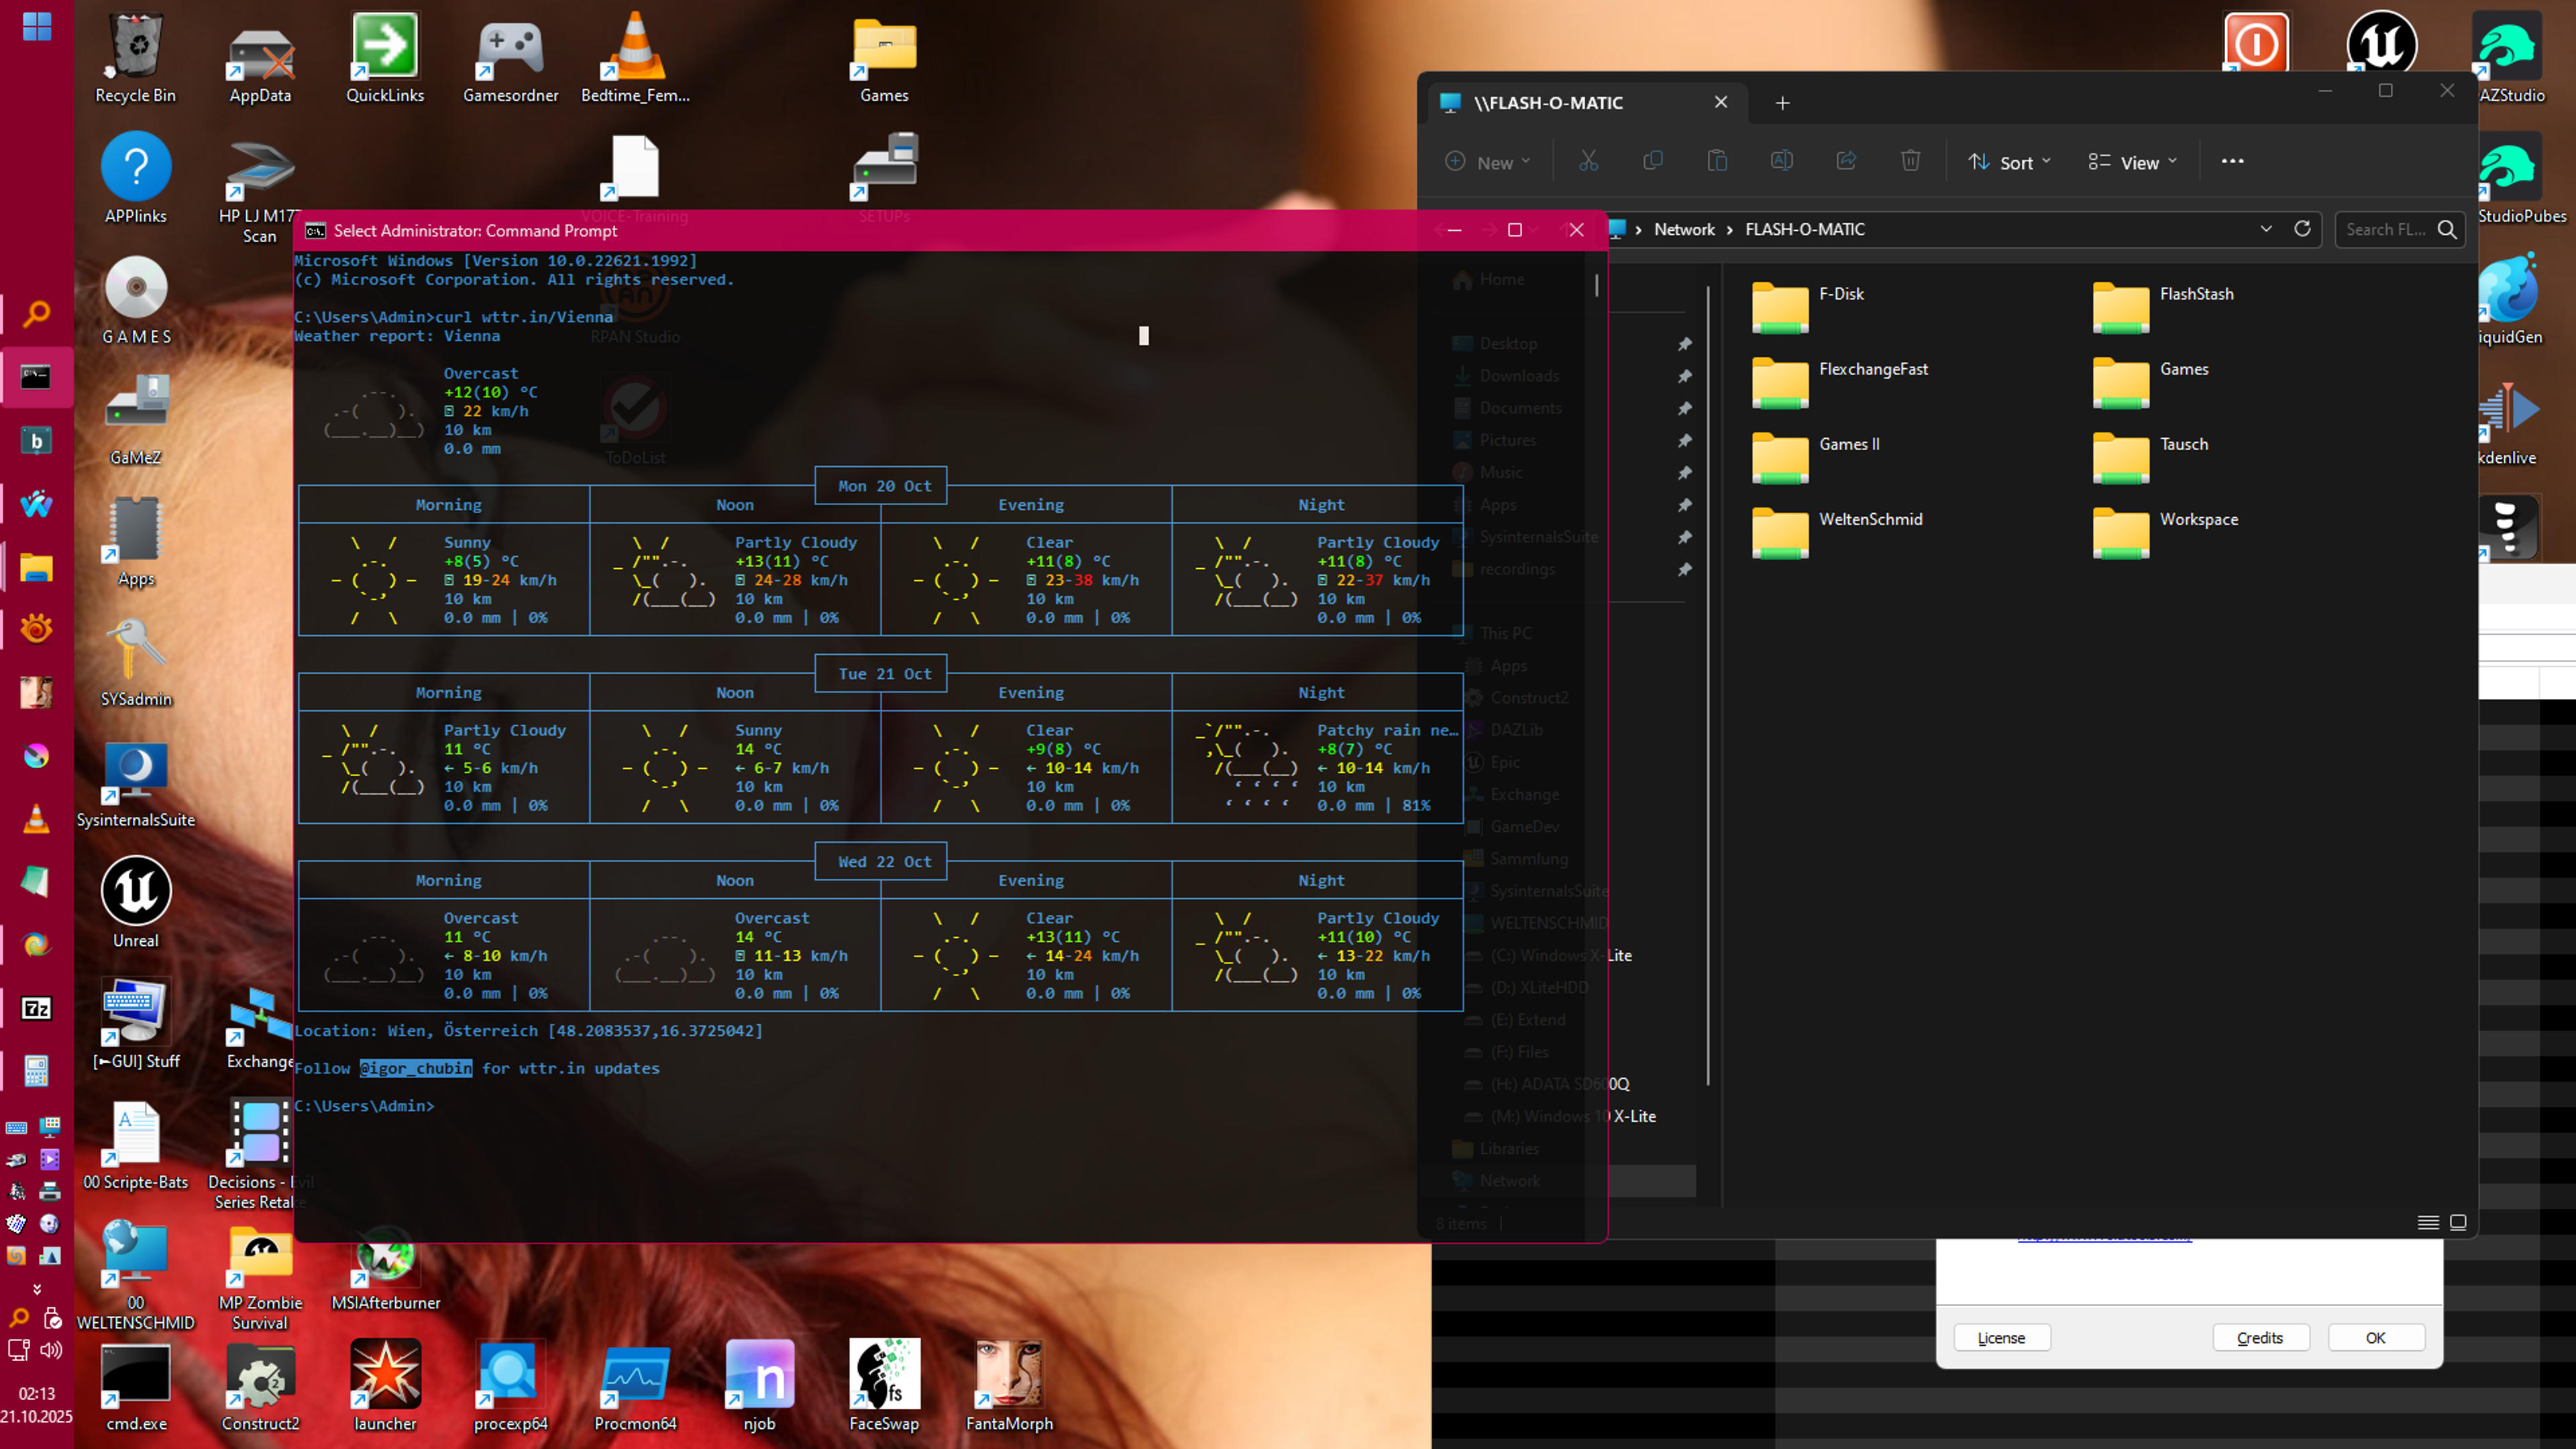Launch Construct2 from the desktop
Screen dimensions: 2576x1449
[x=260, y=1387]
